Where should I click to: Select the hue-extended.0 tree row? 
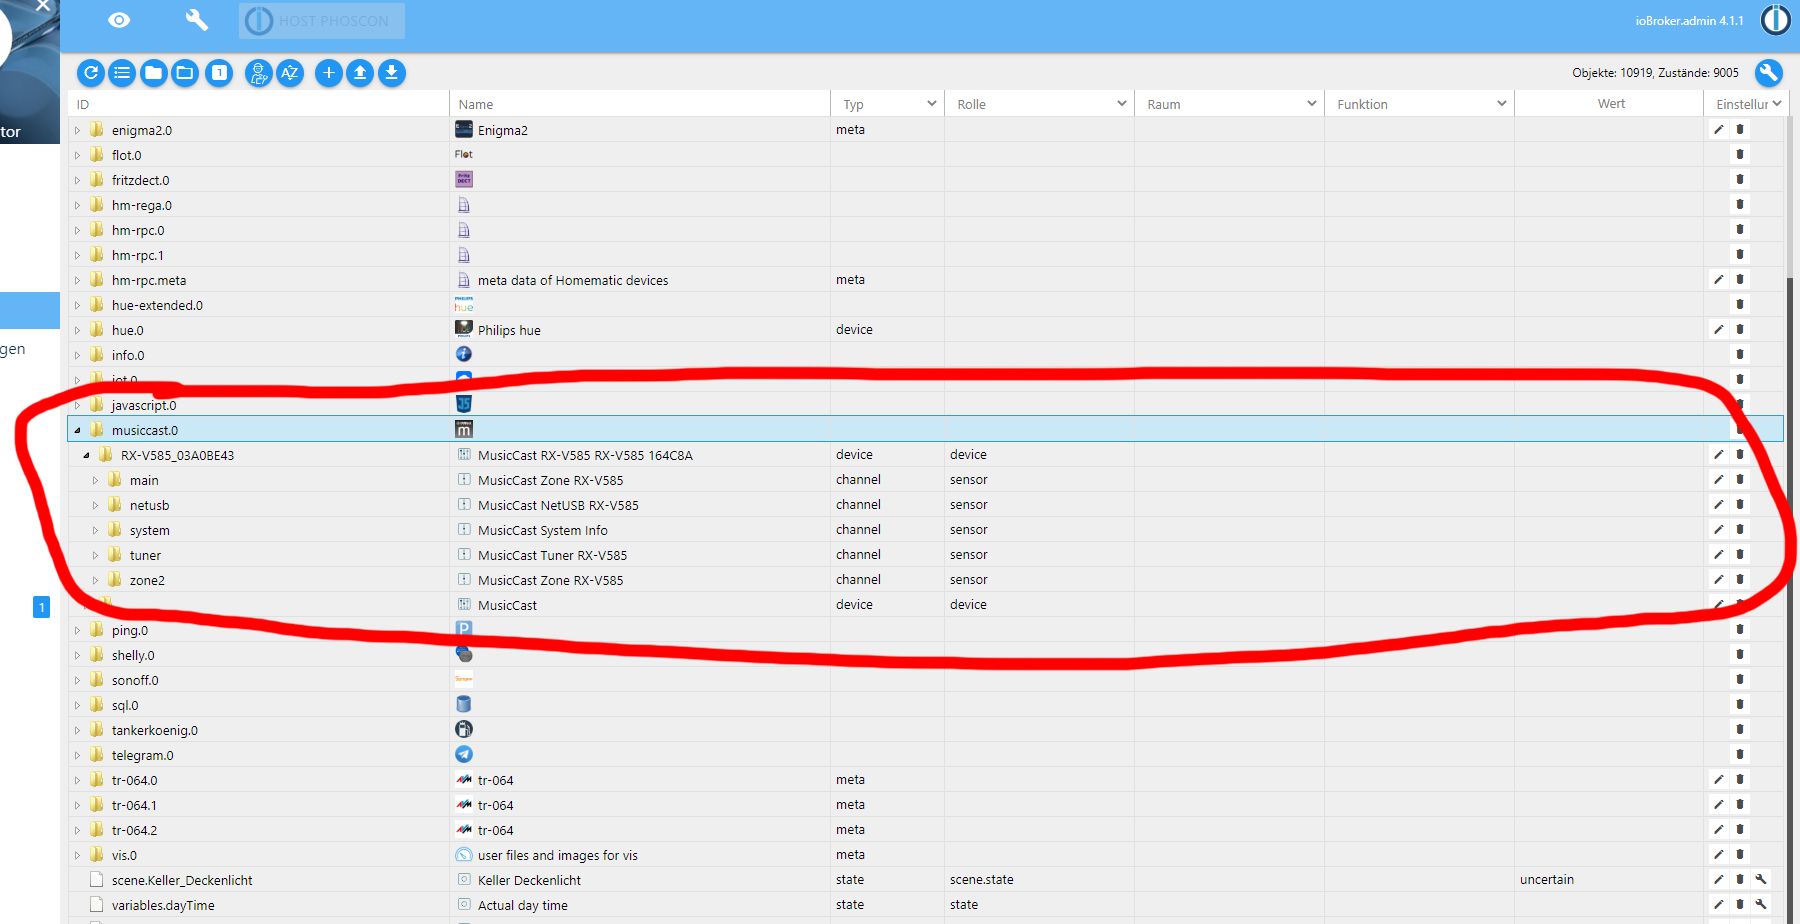[x=925, y=305]
